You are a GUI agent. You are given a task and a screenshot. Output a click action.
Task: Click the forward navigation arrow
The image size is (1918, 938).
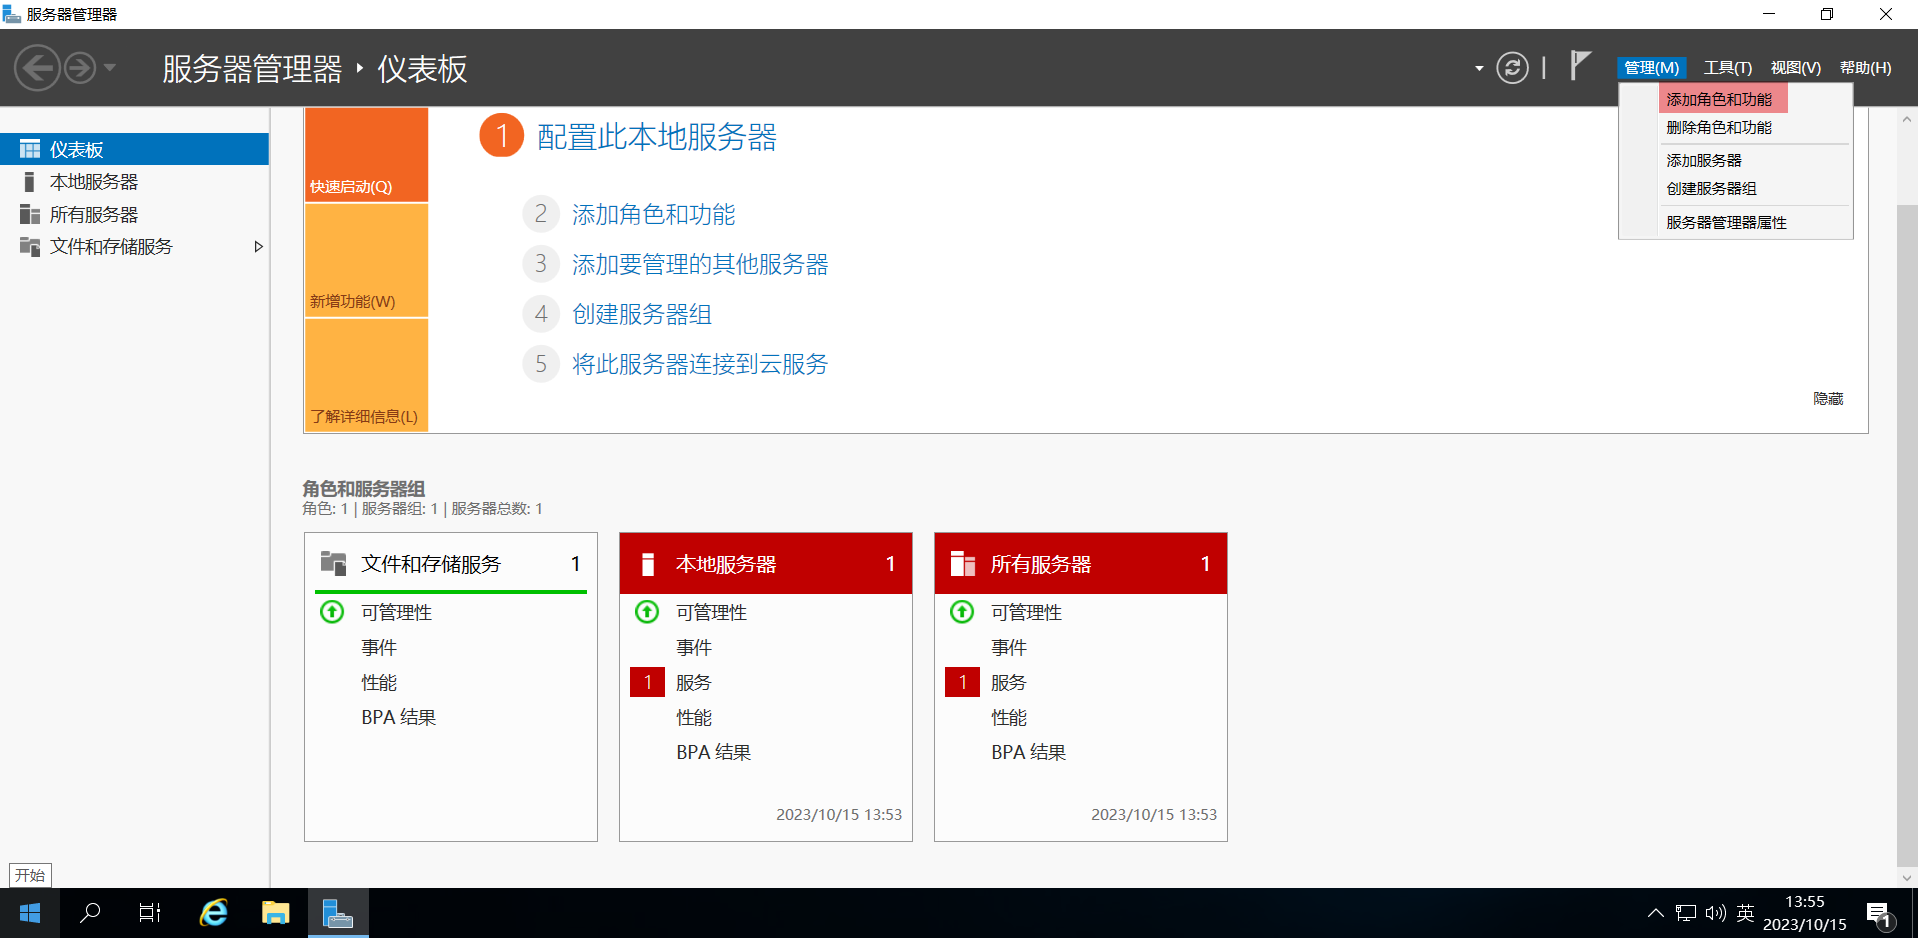pyautogui.click(x=80, y=68)
